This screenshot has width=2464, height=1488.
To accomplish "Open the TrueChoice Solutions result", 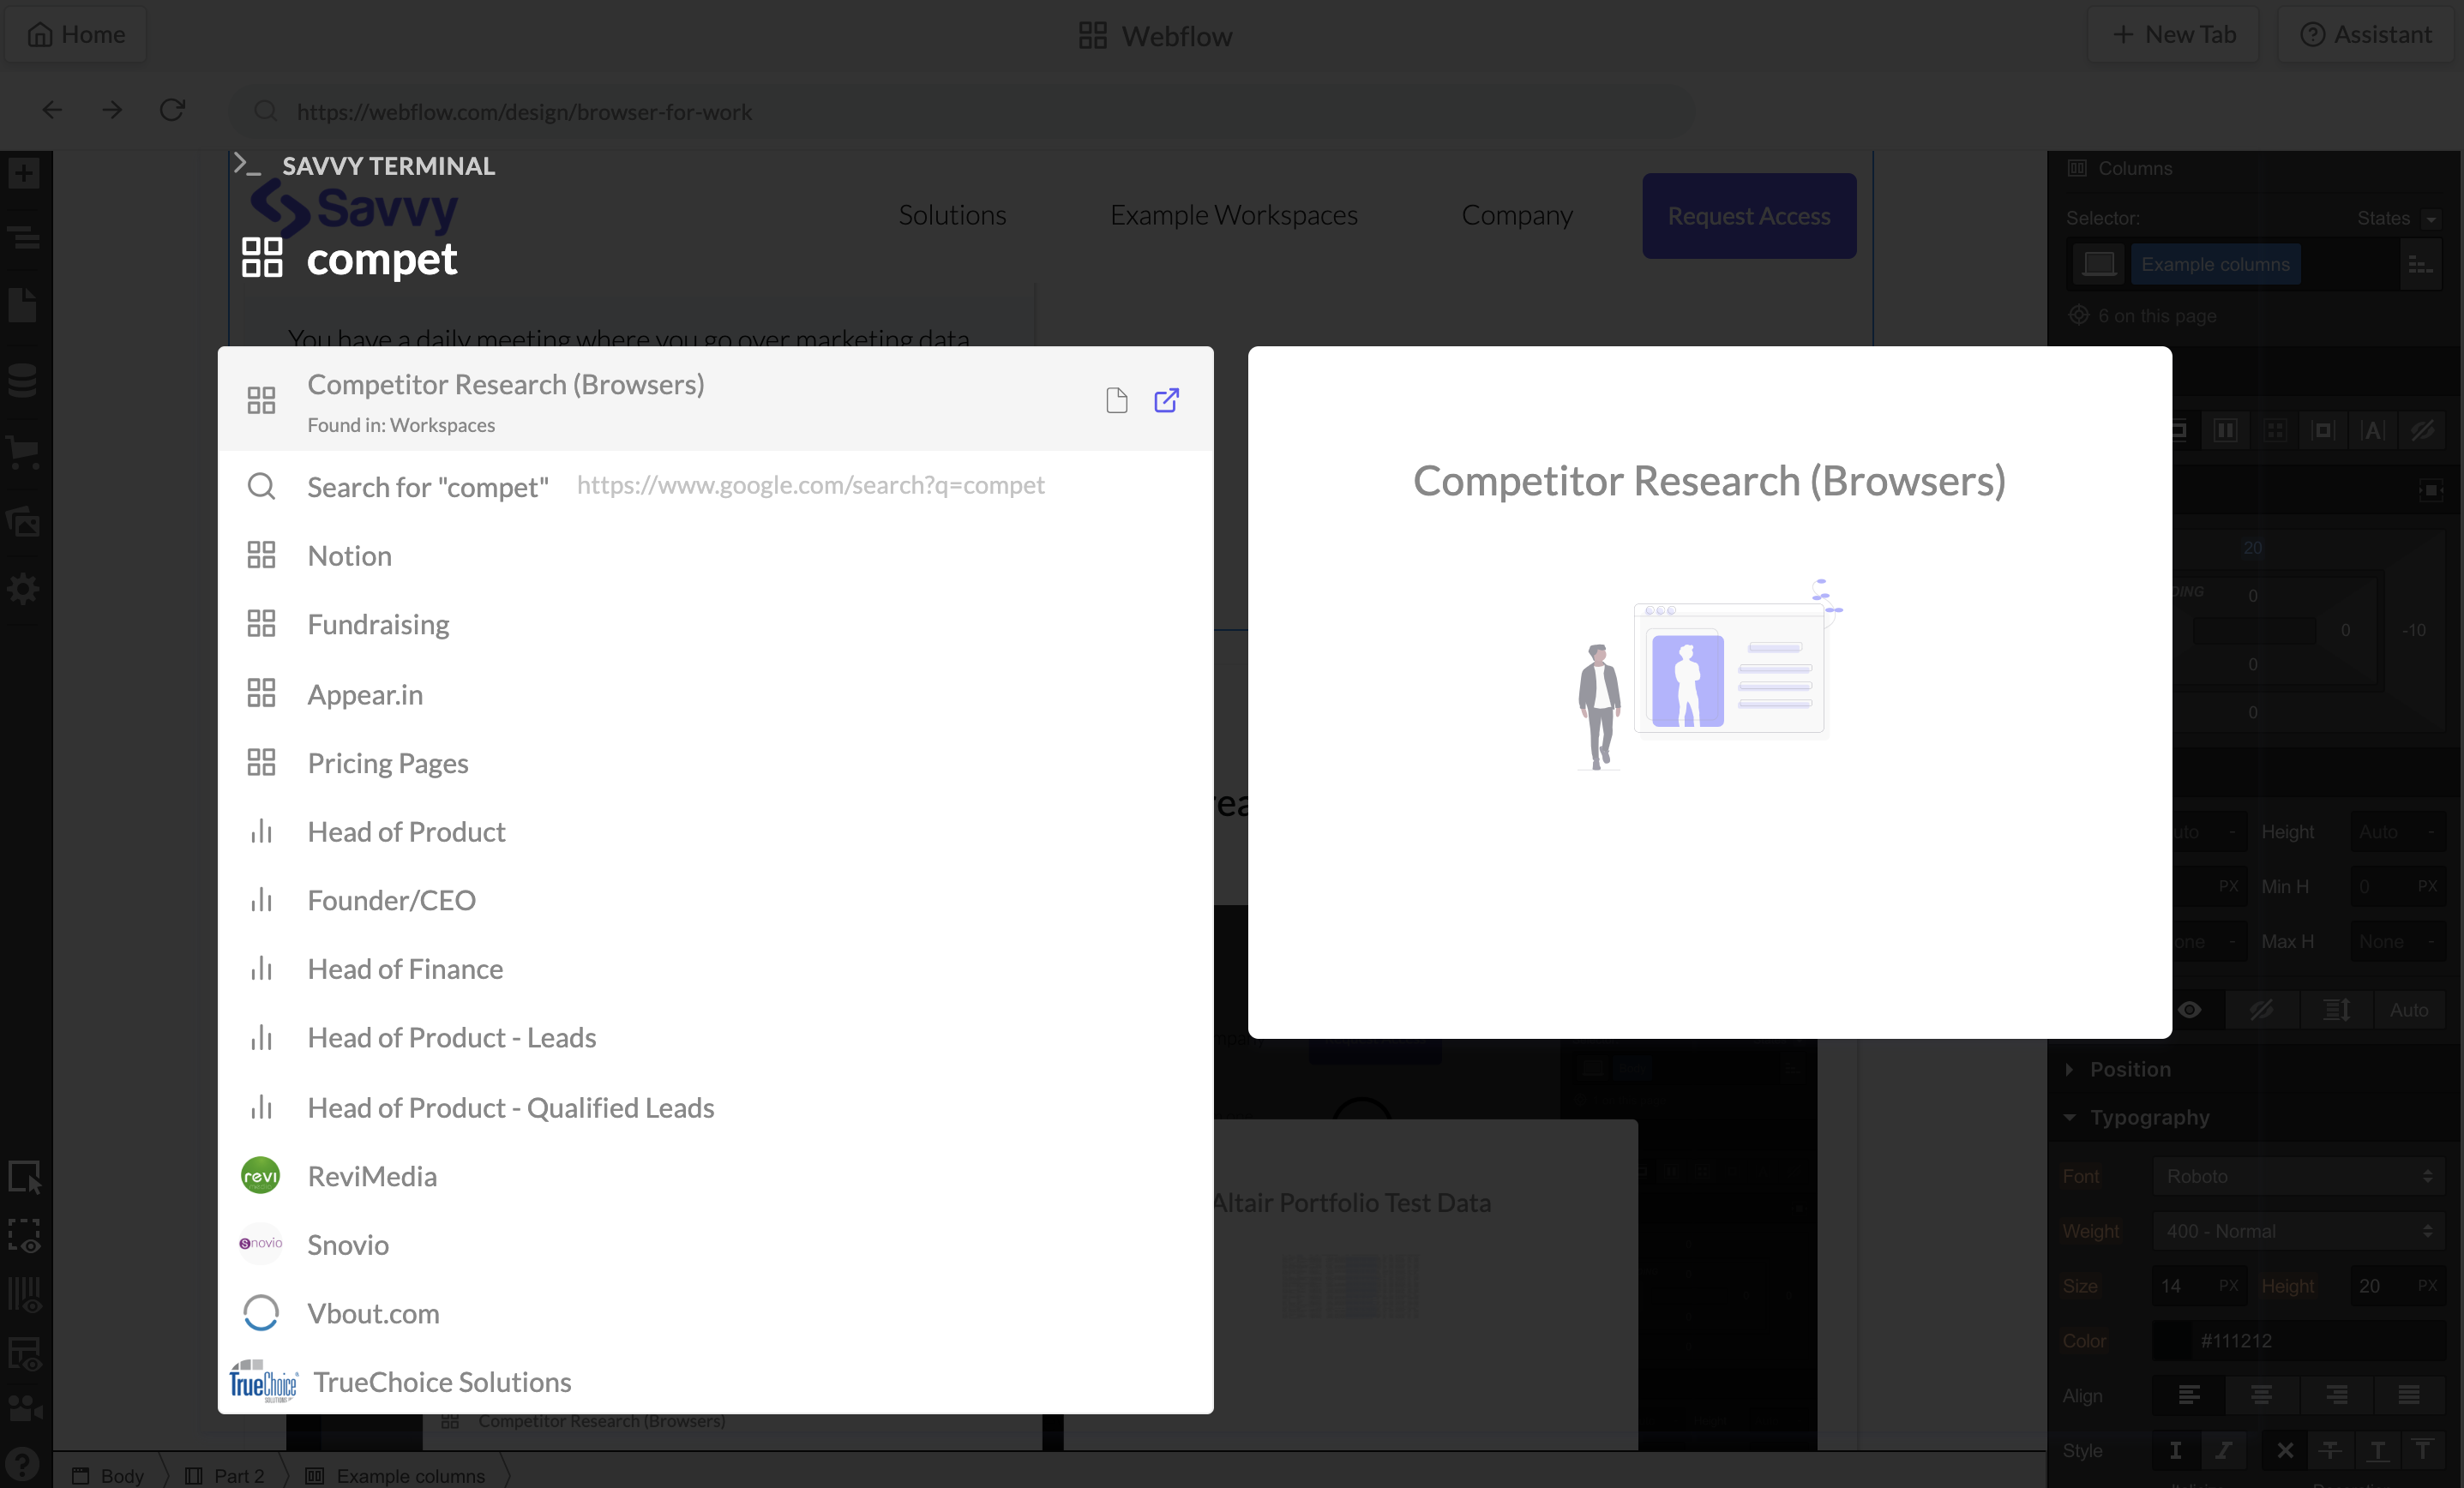I will (x=716, y=1382).
